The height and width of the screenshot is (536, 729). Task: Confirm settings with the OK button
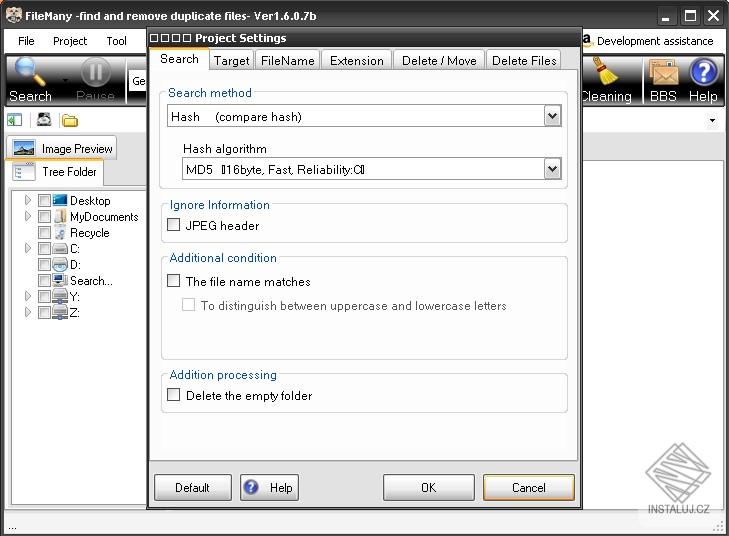(429, 487)
